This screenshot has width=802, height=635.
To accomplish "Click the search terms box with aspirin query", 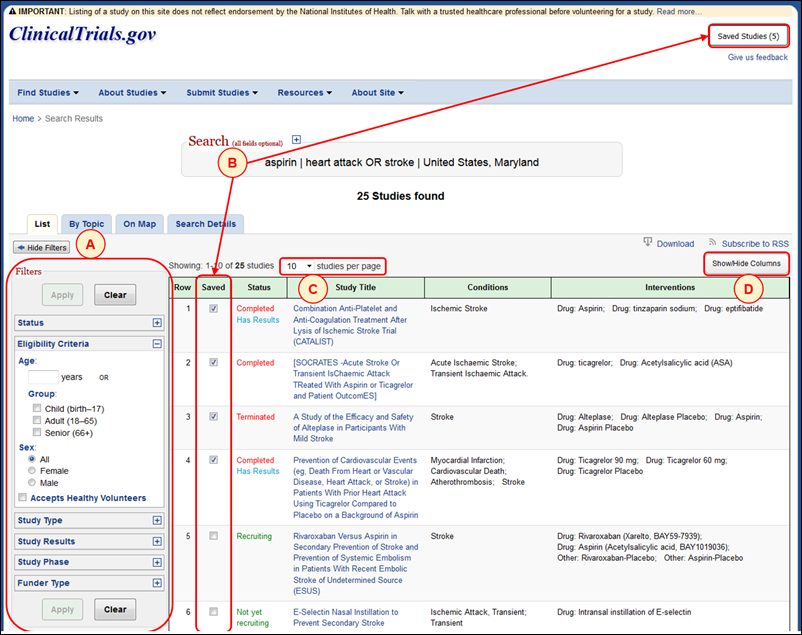I will (402, 160).
